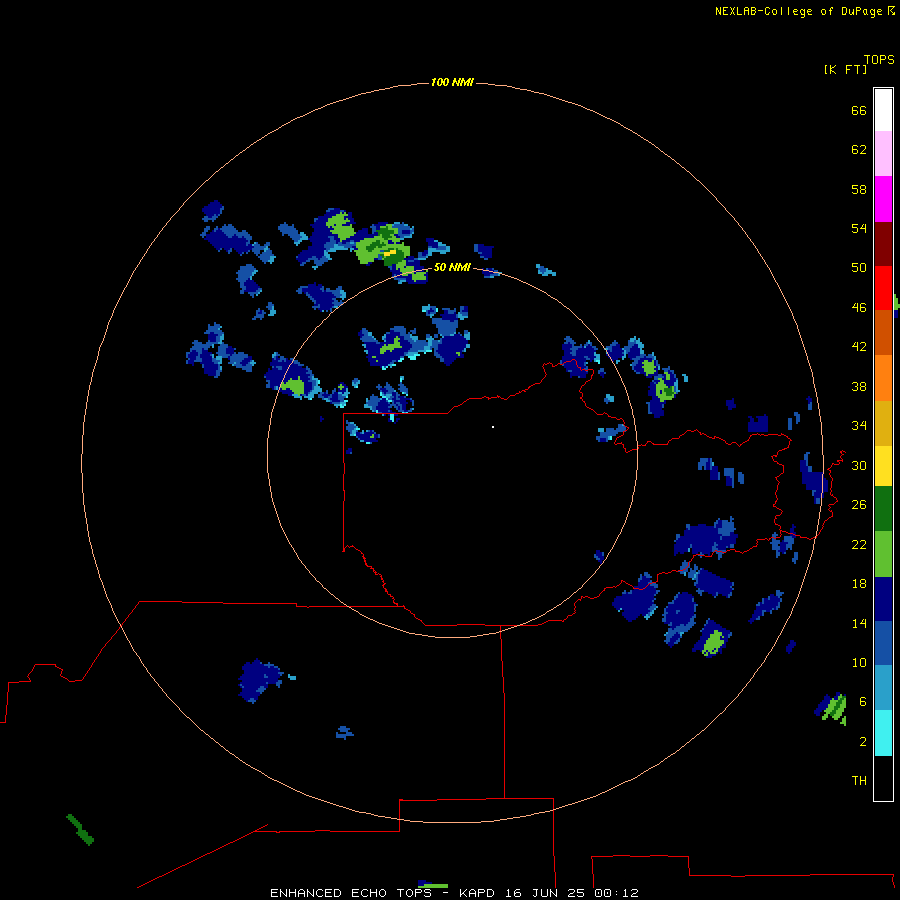
Task: Click the 30 legend value
Action: (x=859, y=465)
